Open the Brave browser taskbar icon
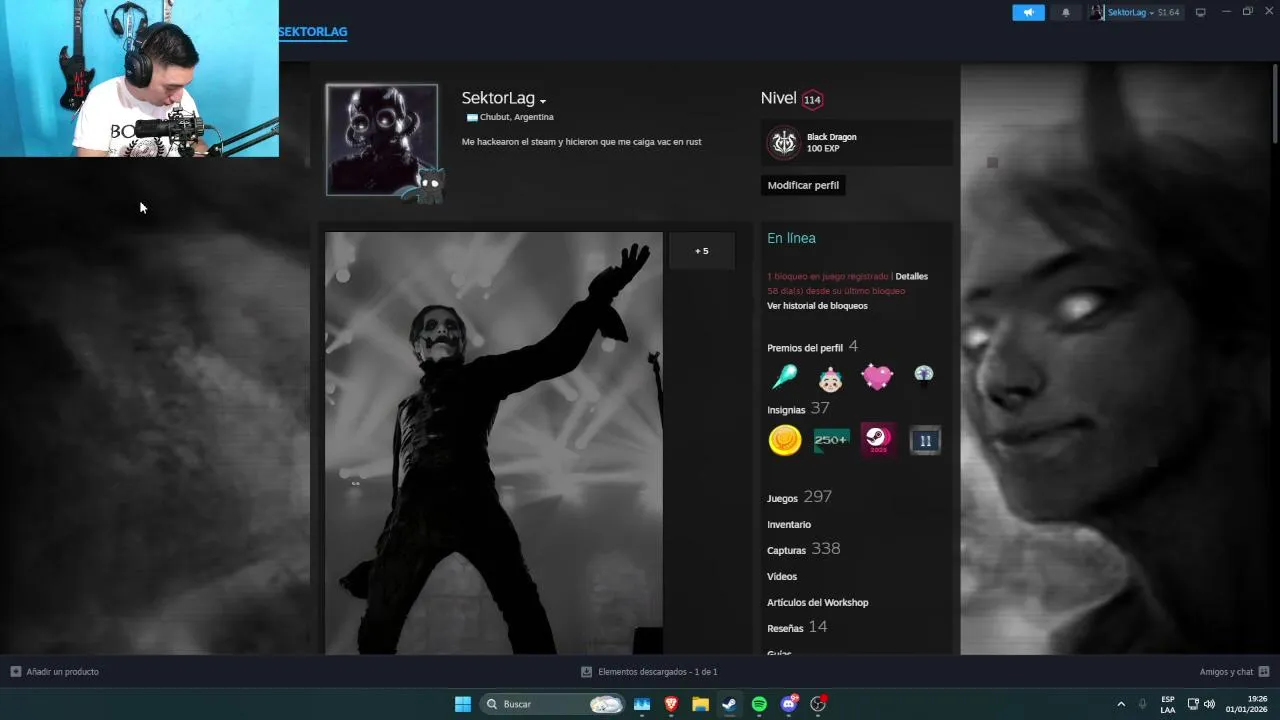The image size is (1280, 720). click(x=671, y=704)
